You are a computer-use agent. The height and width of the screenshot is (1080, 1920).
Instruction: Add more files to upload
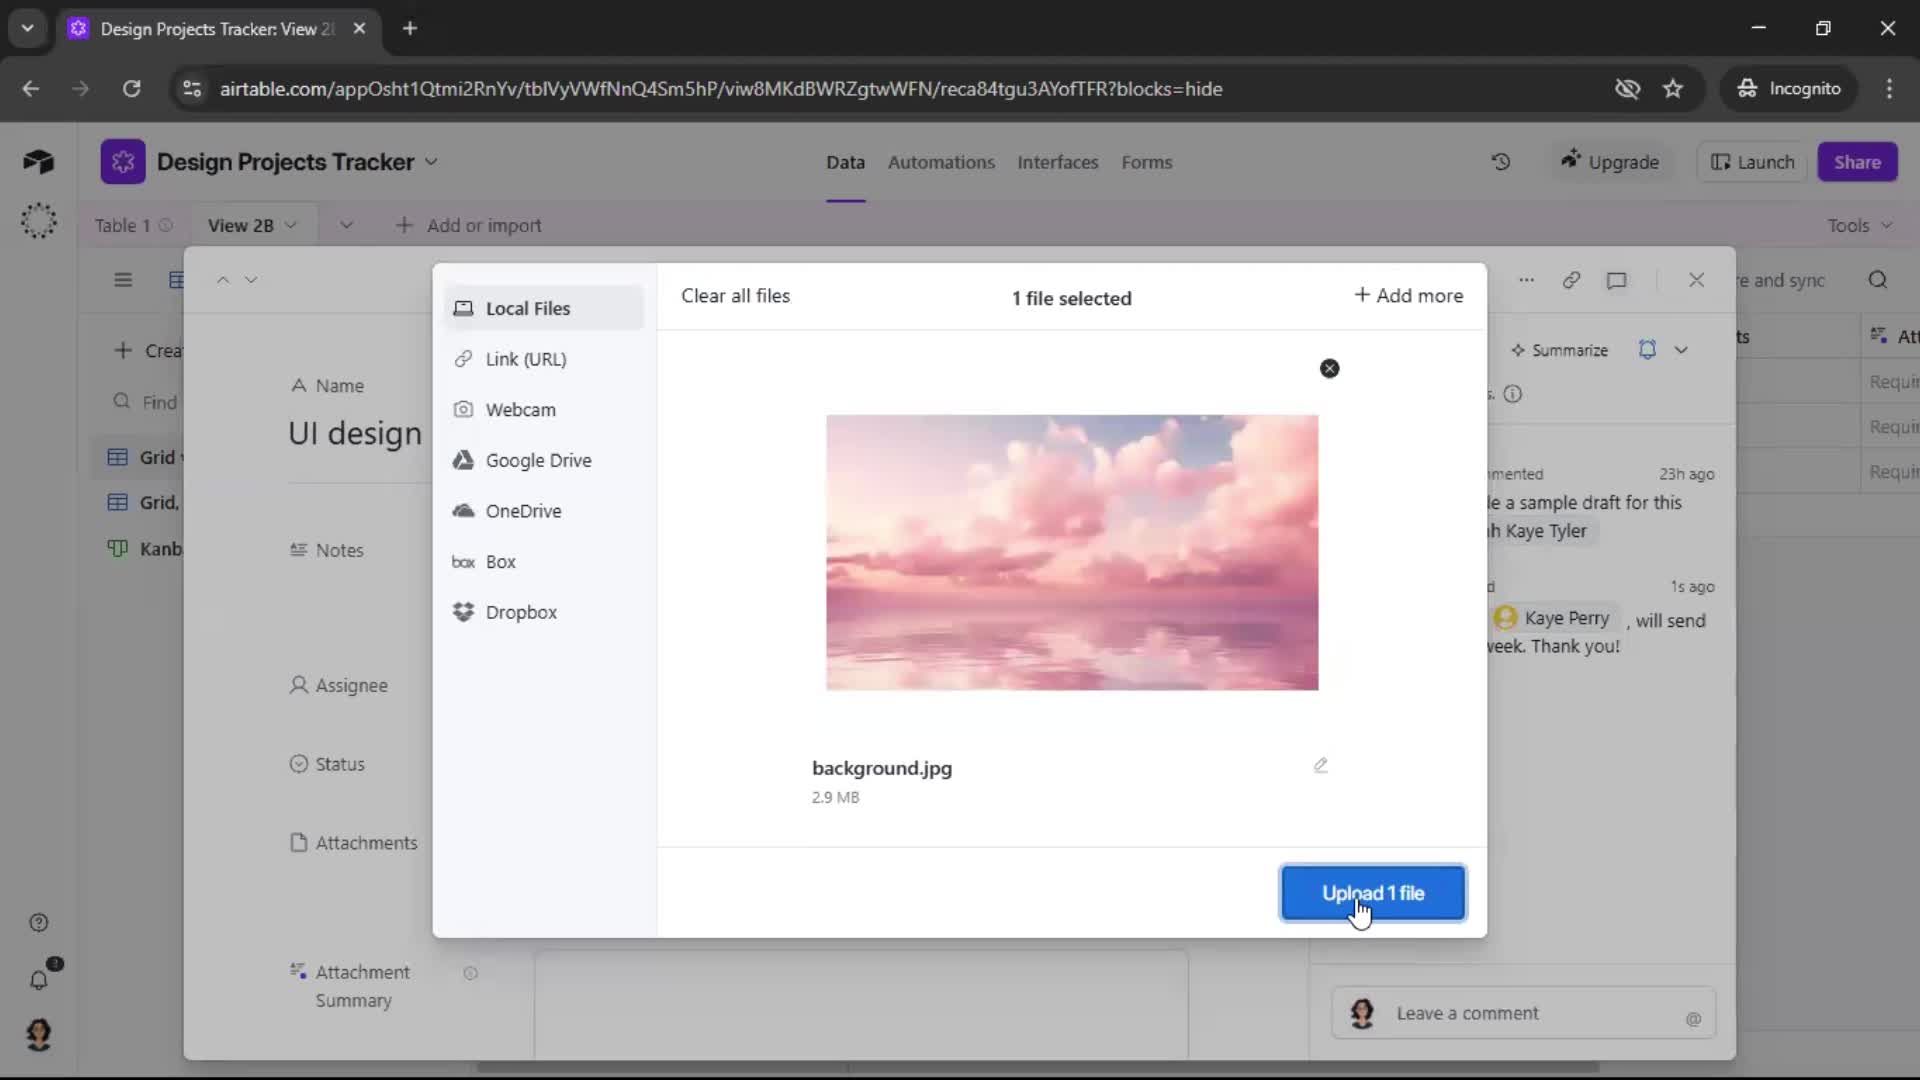coord(1408,296)
